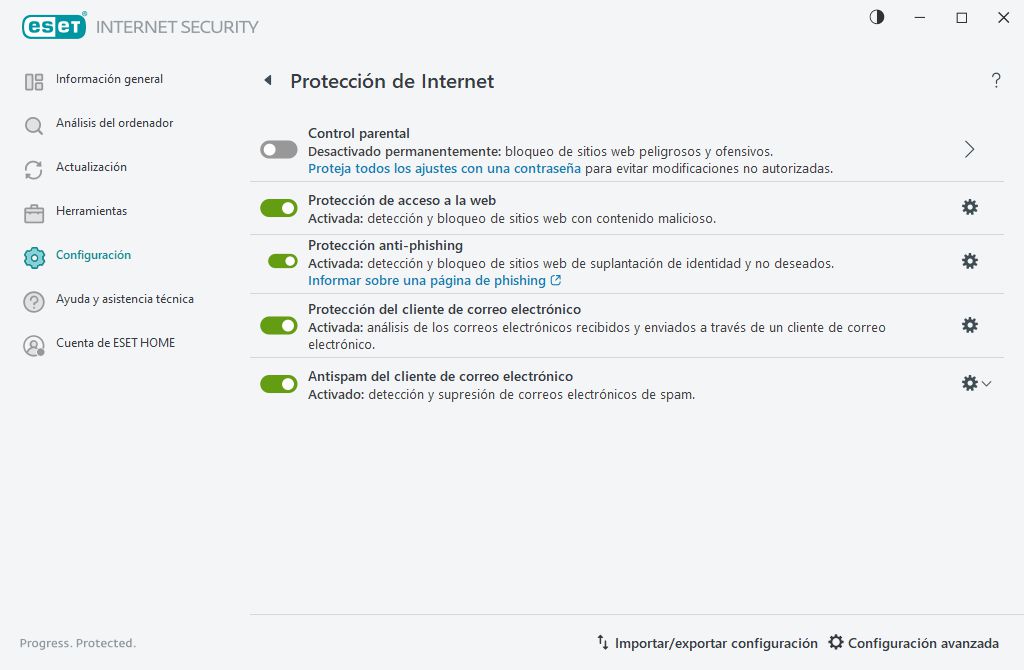
Task: Disable Protección de acceso a la web
Action: point(278,208)
